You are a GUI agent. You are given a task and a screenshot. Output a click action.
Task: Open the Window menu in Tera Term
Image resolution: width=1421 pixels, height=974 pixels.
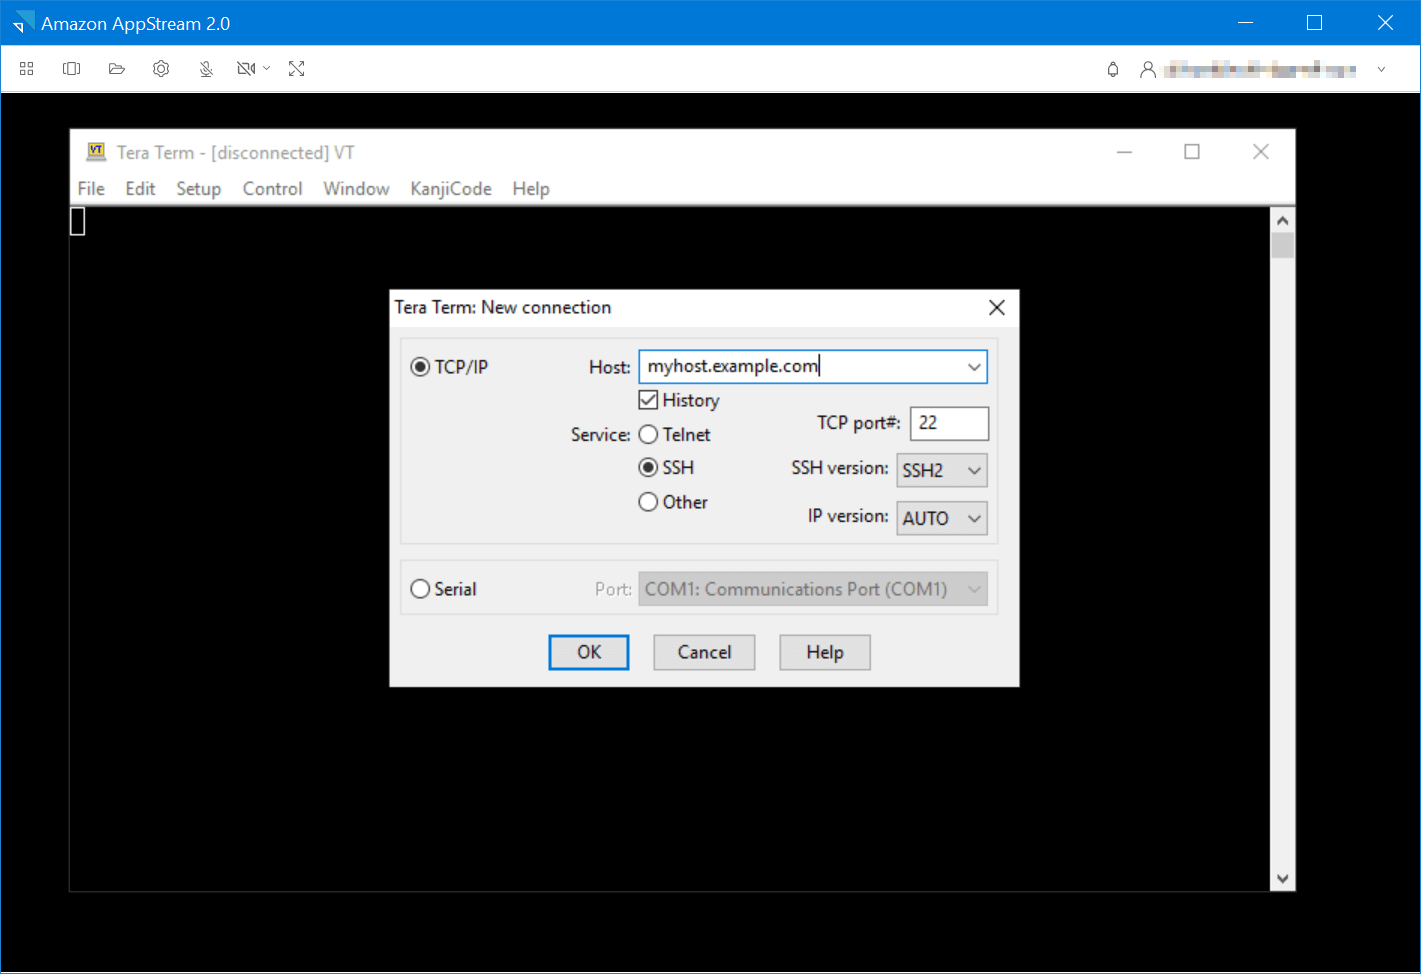coord(356,189)
